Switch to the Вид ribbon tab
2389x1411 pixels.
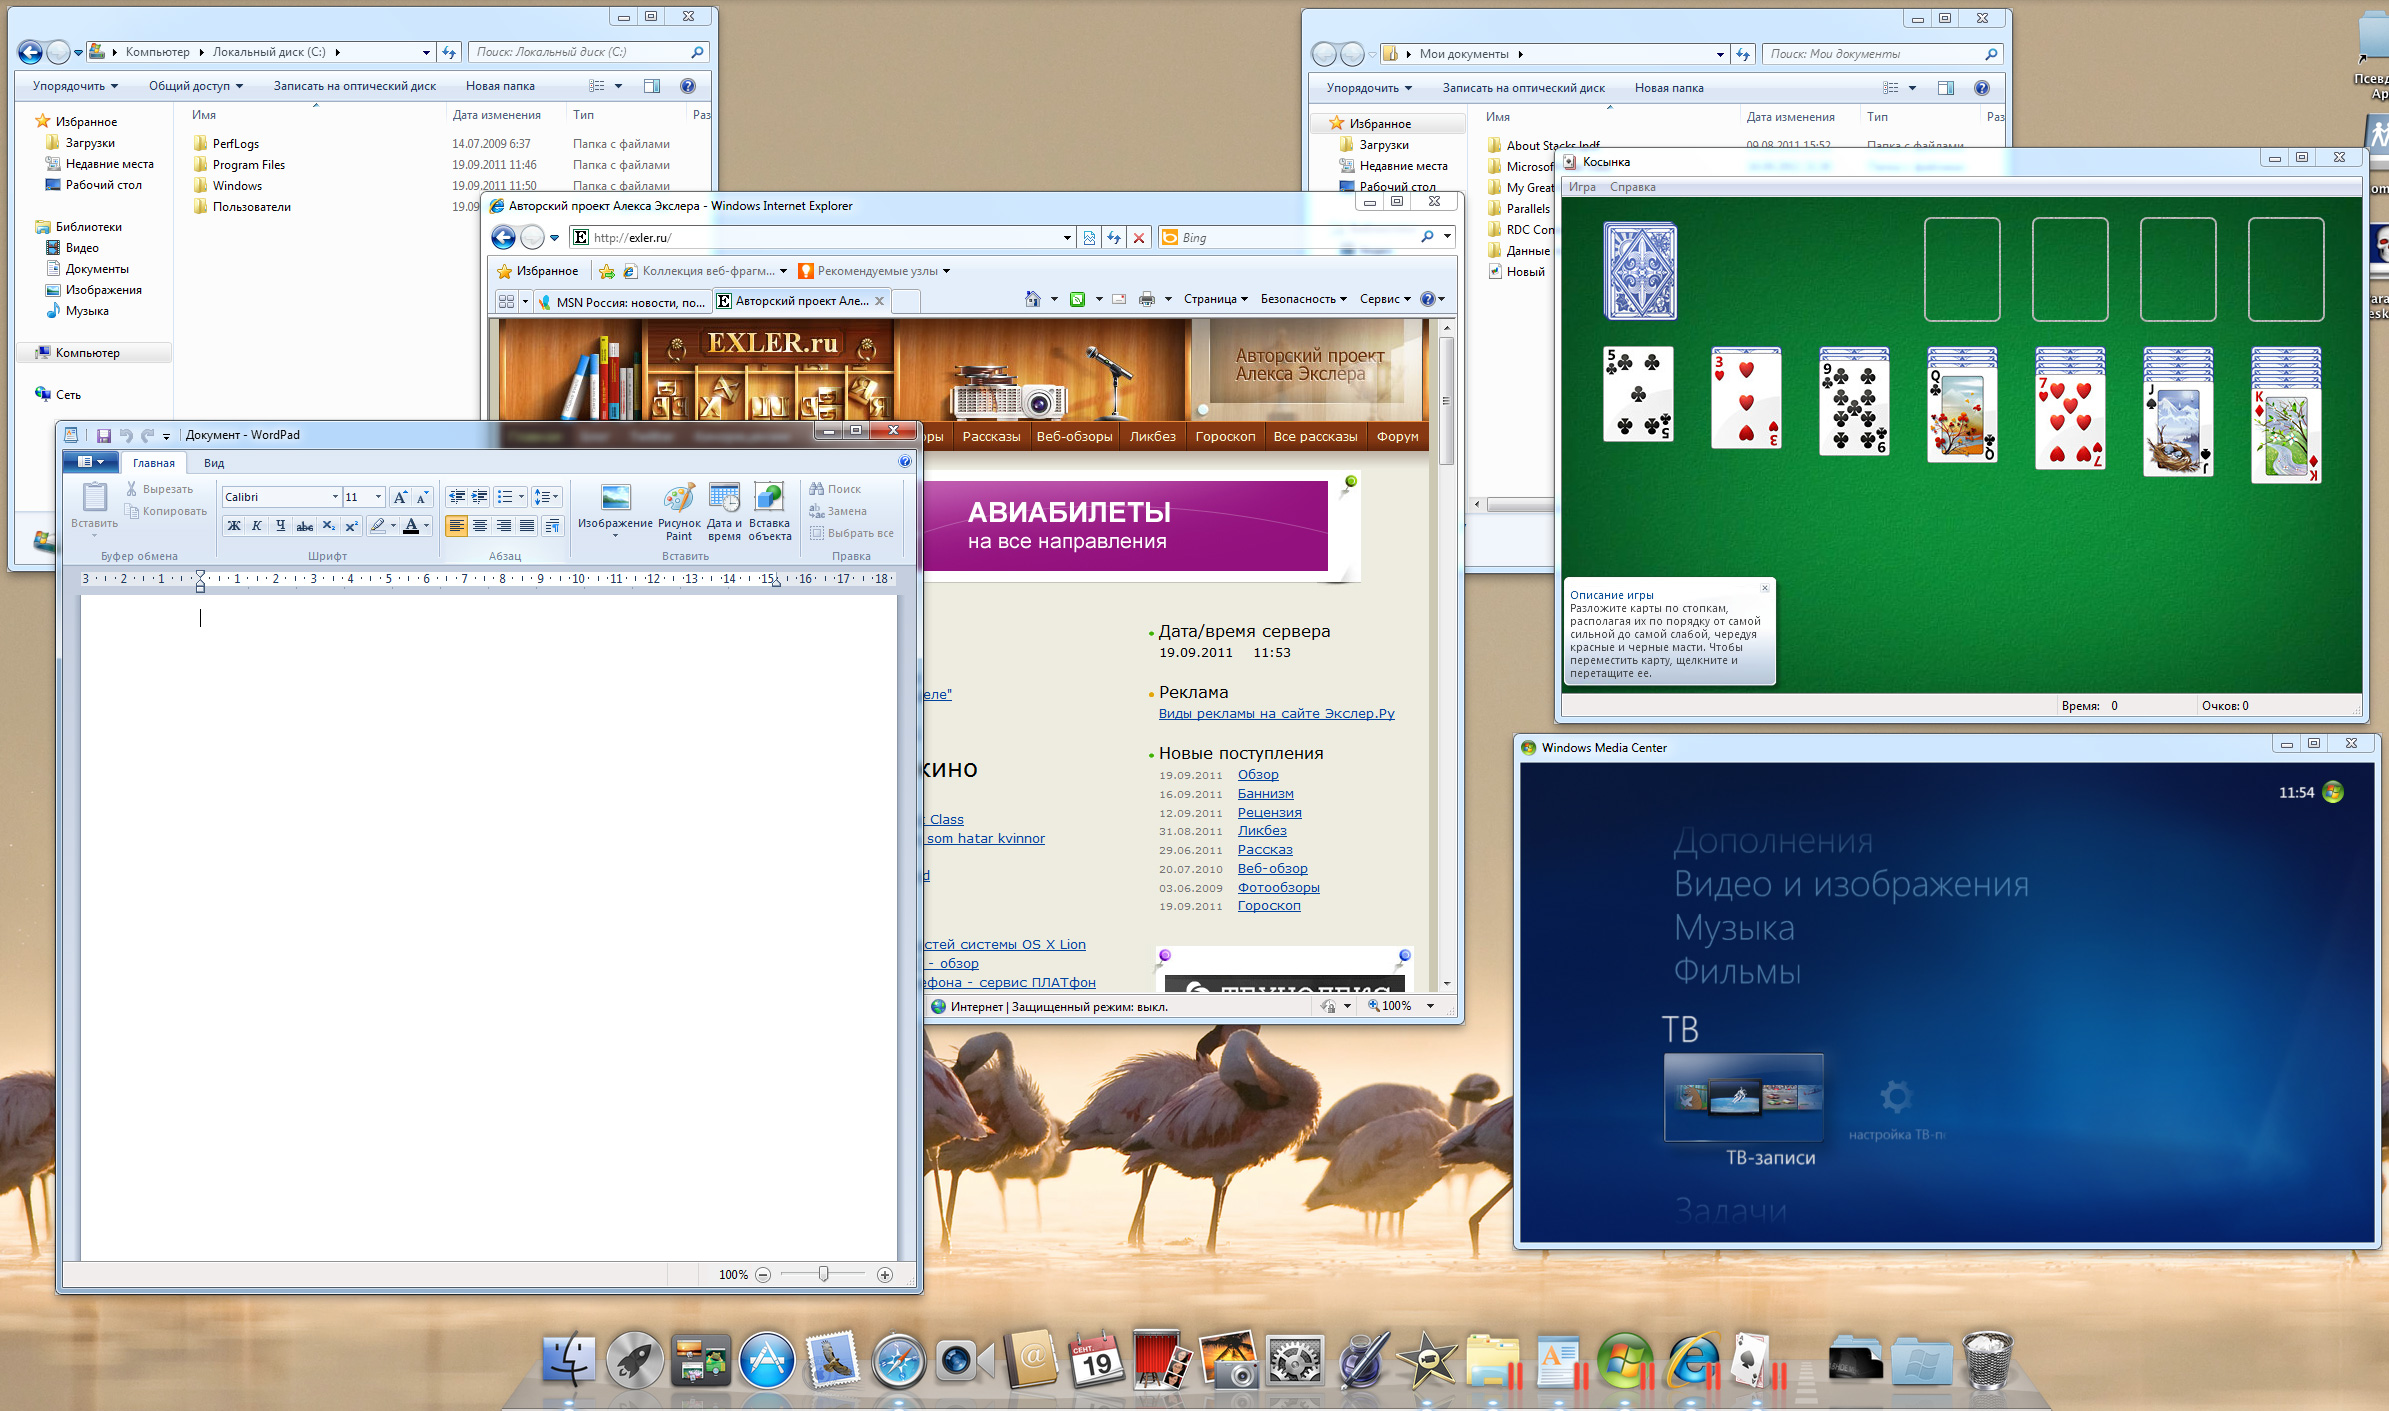[214, 463]
